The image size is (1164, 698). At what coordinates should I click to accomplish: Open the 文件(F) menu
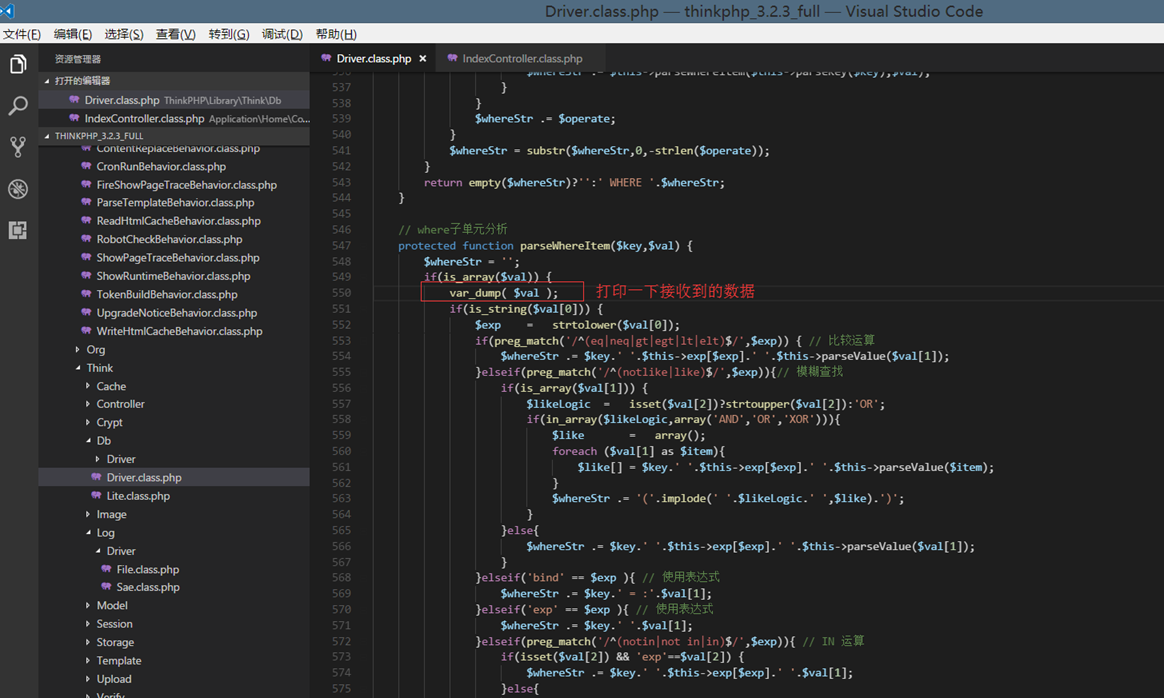click(x=22, y=34)
